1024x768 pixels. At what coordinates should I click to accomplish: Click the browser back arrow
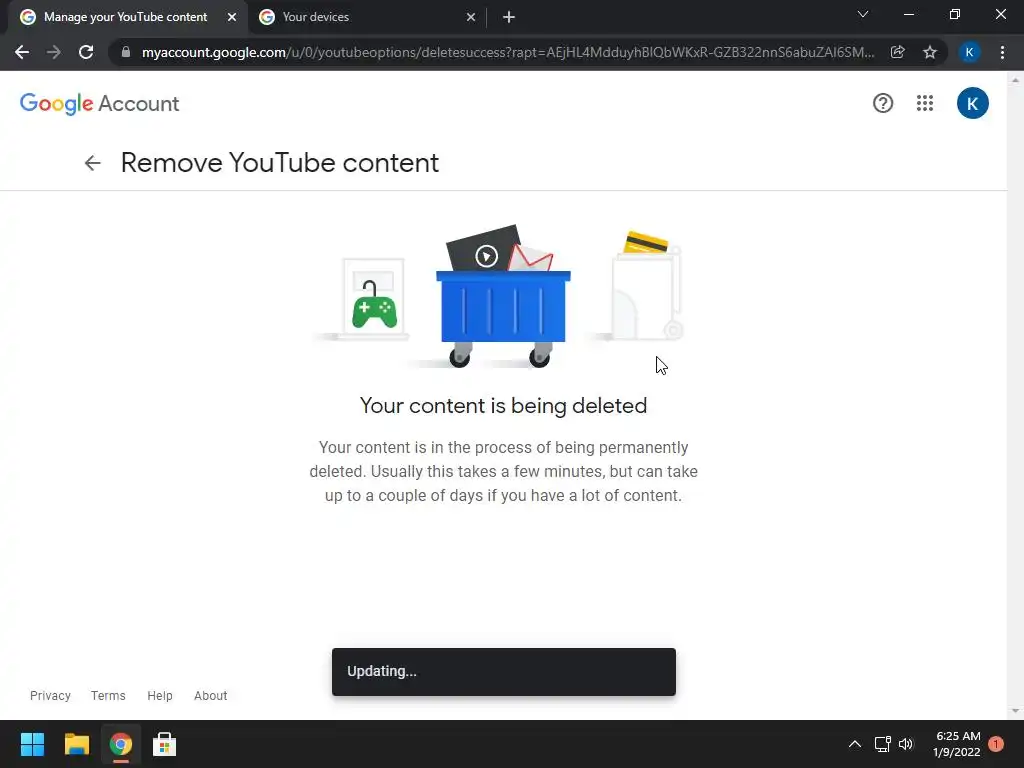pos(22,52)
